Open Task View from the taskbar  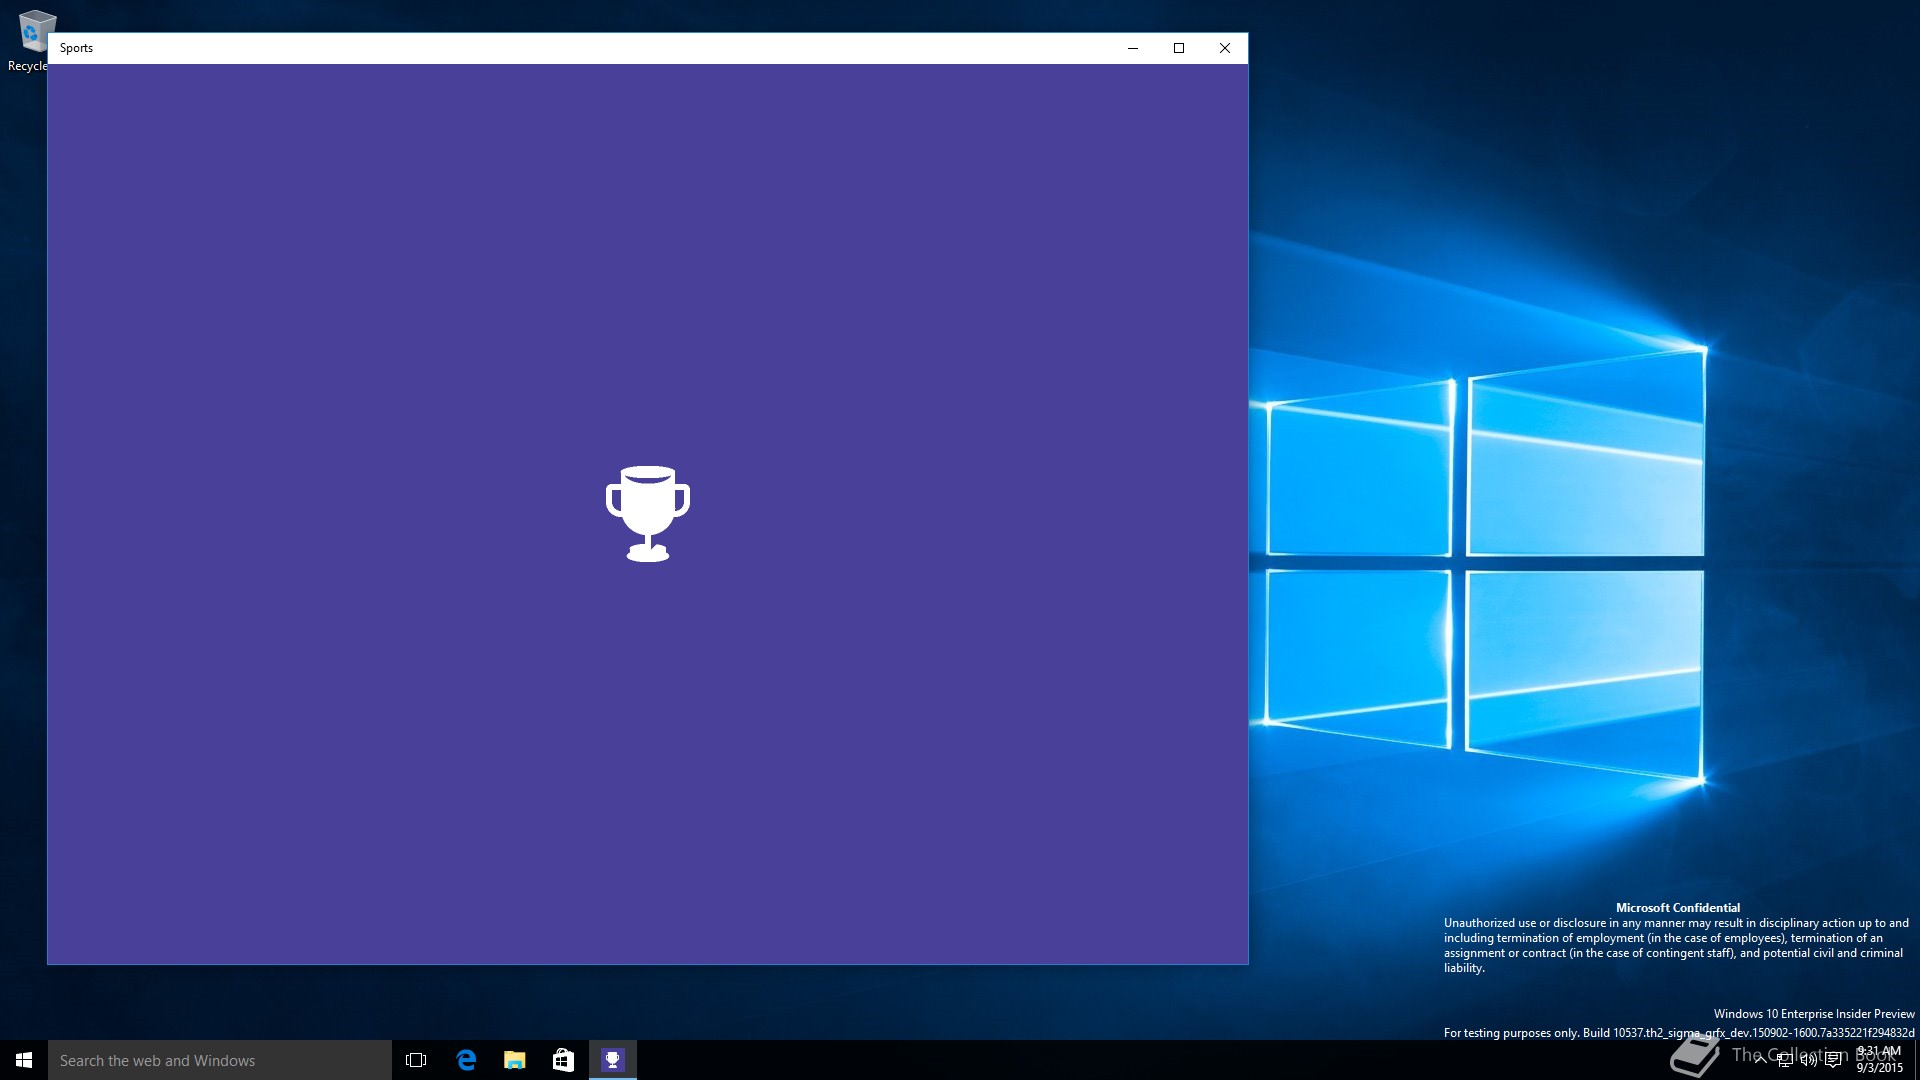click(x=416, y=1060)
